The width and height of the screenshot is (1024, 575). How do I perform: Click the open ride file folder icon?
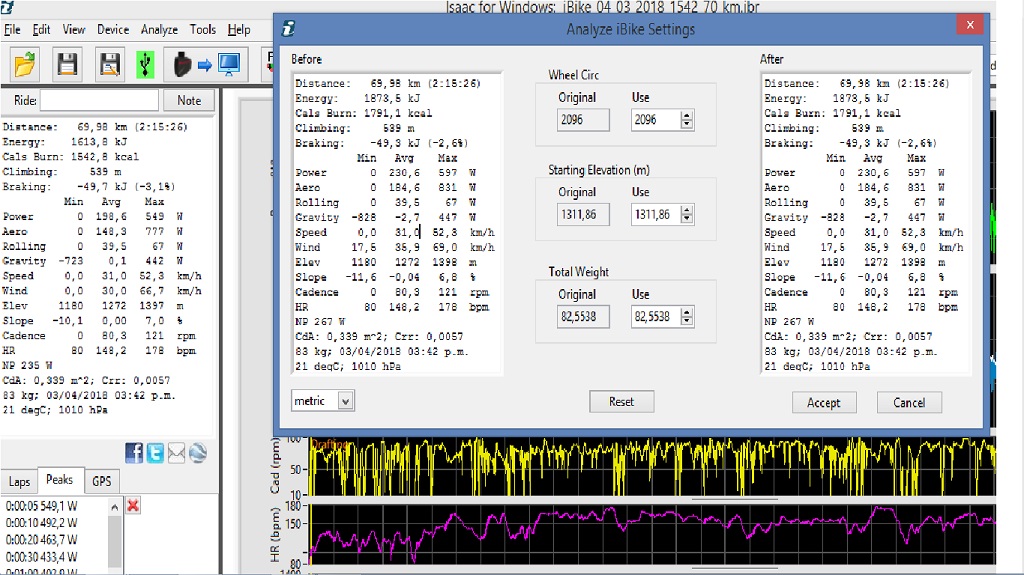[x=25, y=65]
